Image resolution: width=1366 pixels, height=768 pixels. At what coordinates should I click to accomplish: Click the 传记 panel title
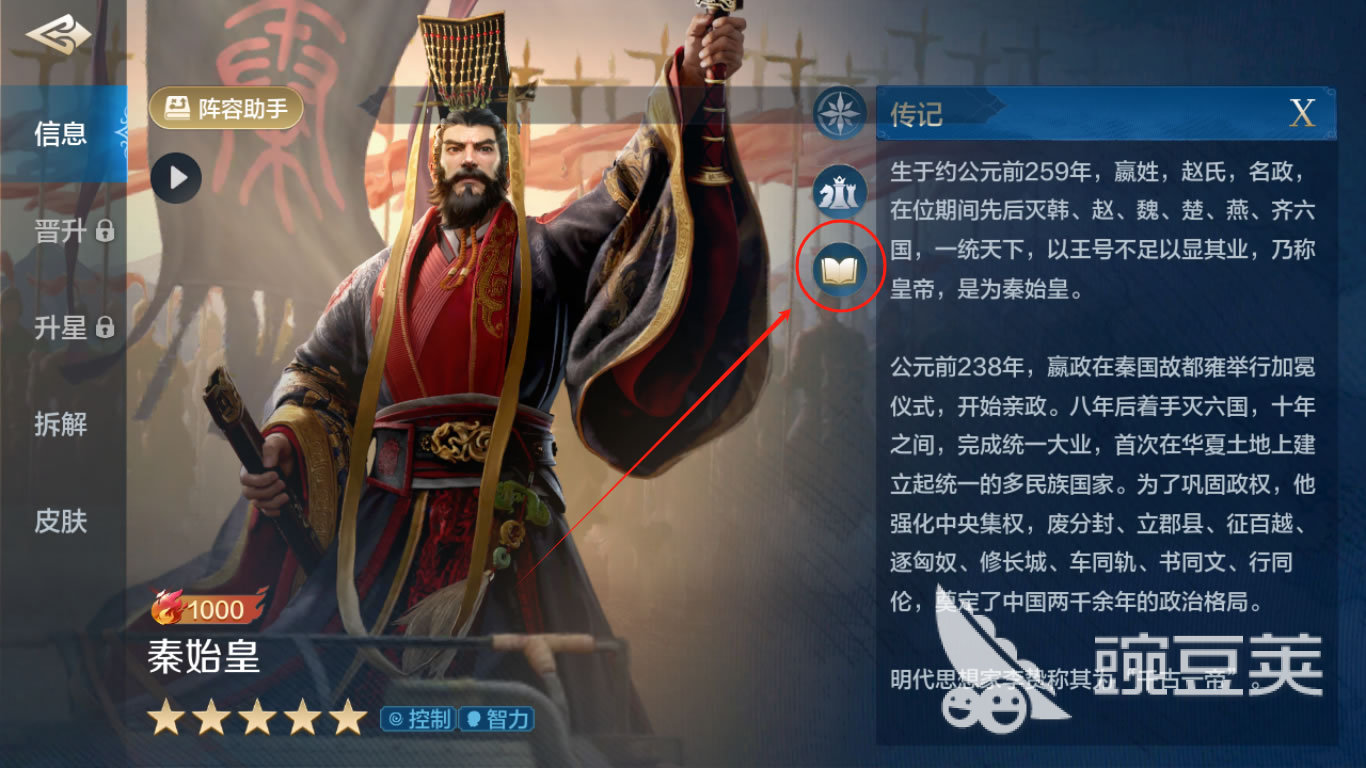tap(916, 113)
